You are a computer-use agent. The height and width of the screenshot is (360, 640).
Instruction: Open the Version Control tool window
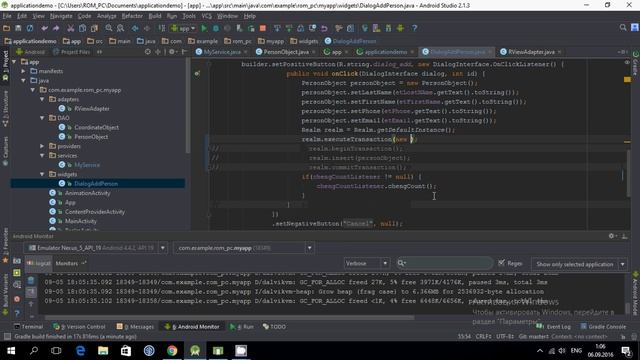(80, 327)
